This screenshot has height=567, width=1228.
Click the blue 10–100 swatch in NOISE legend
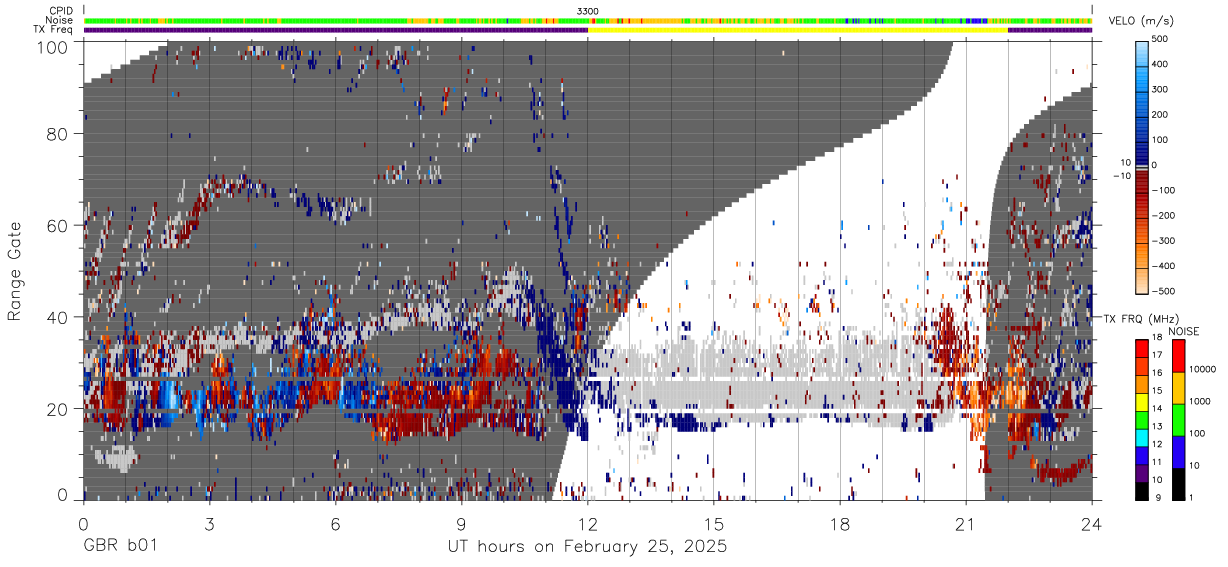1178,451
